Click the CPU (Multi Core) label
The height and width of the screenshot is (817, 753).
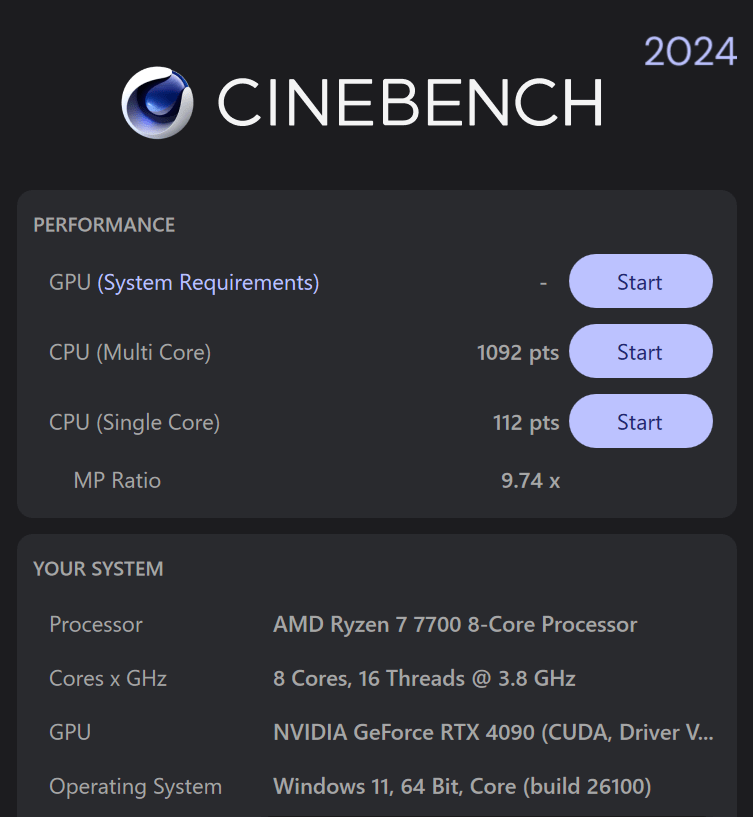(x=129, y=352)
